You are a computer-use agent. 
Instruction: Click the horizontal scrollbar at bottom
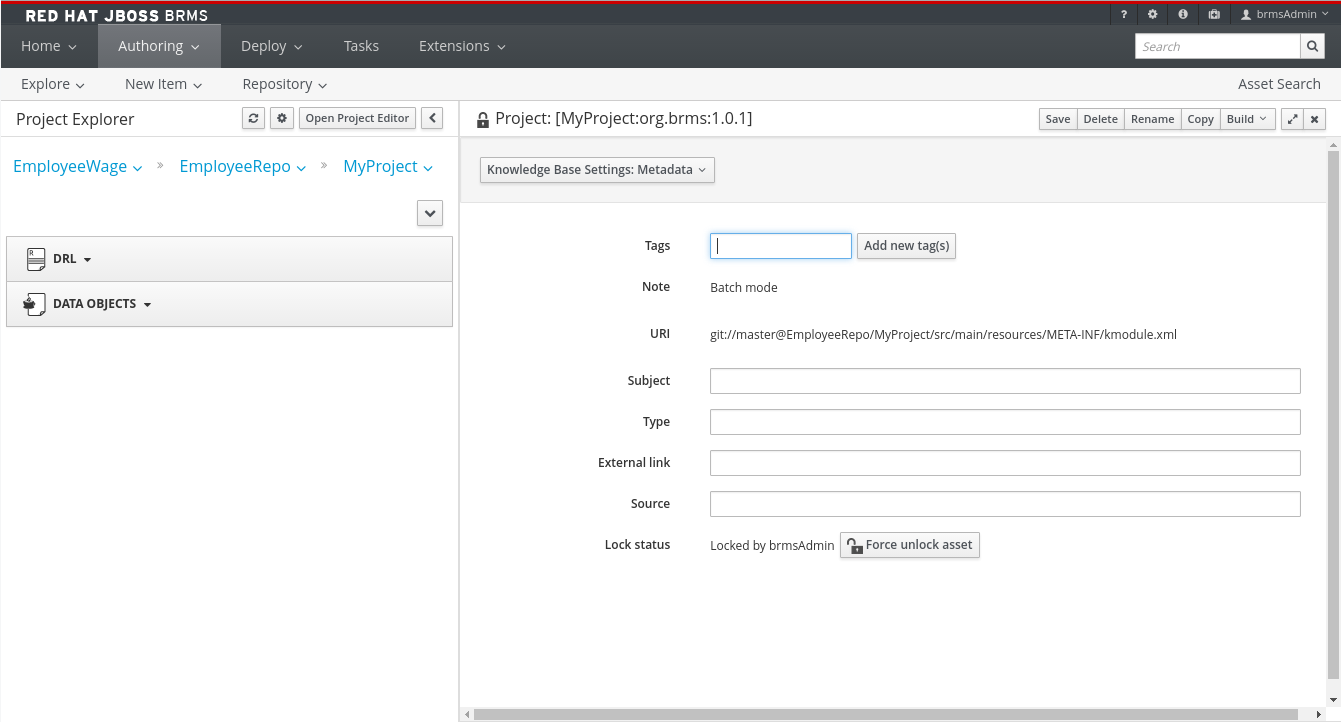point(888,715)
